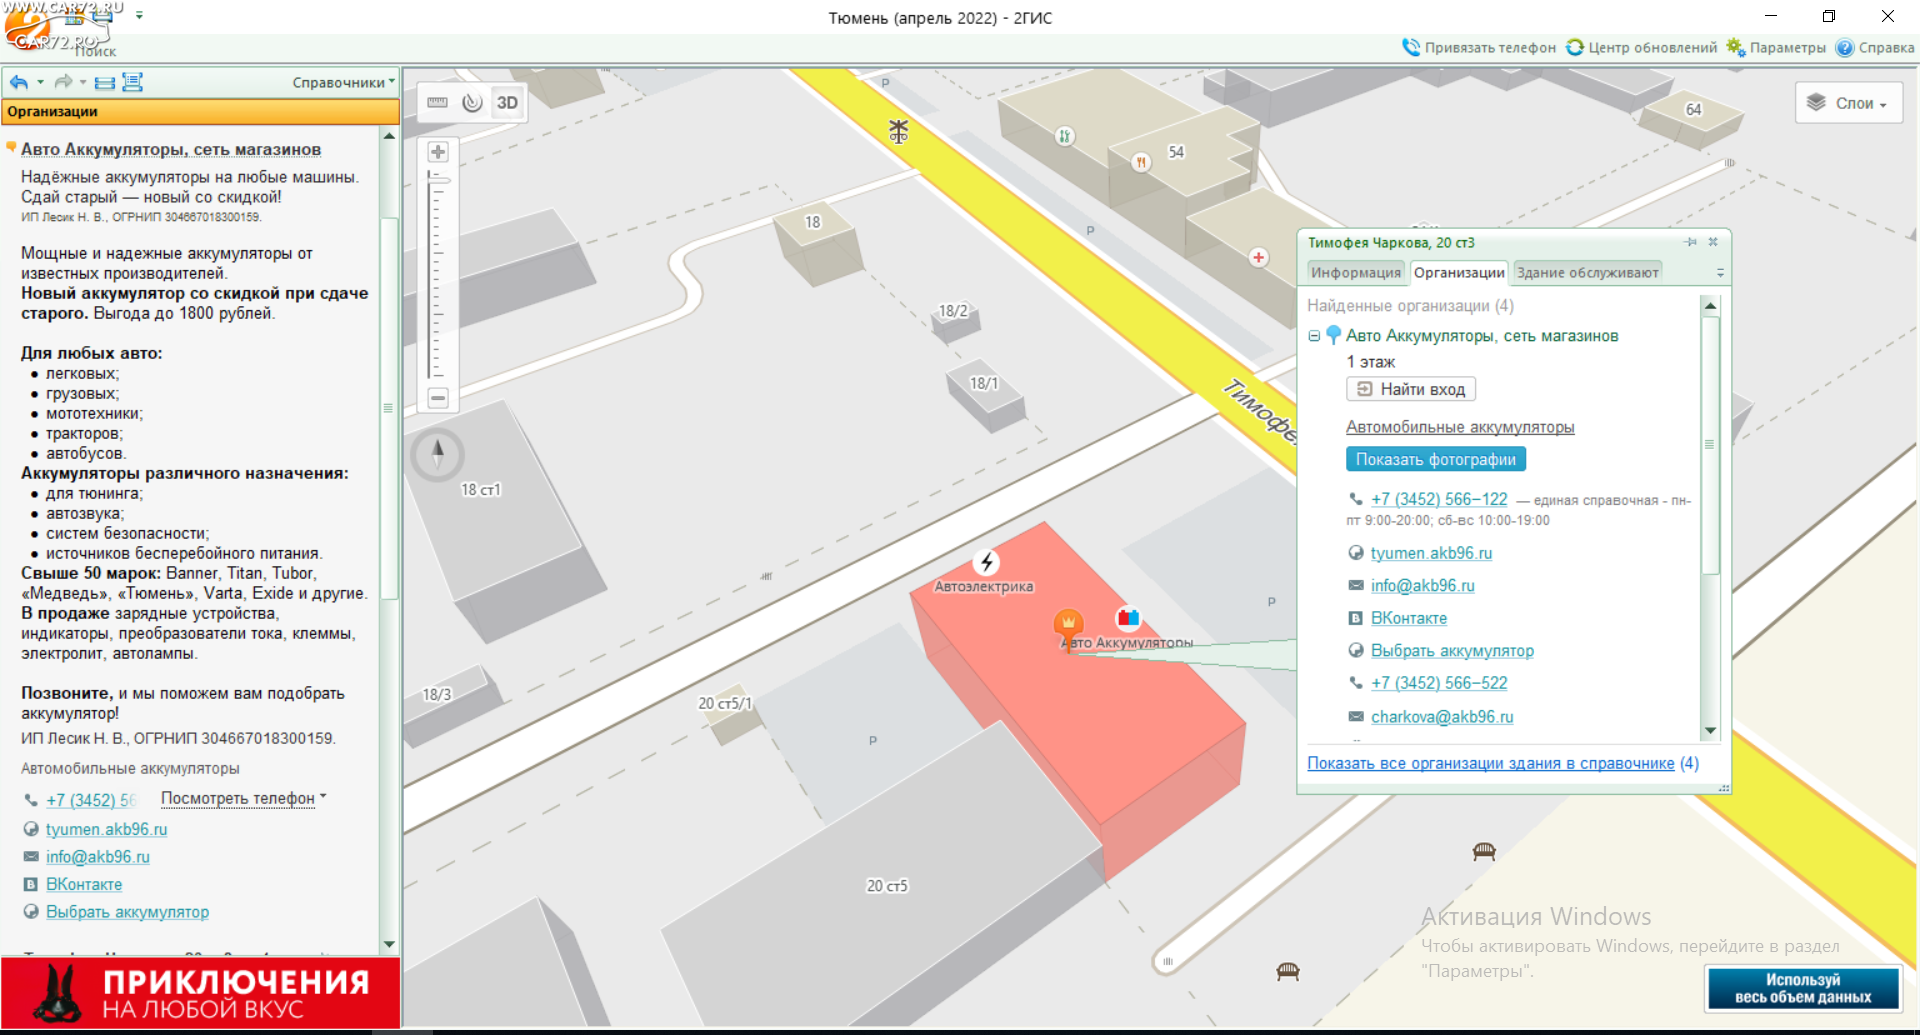The image size is (1920, 1035).
Task: Switch to detailed card view icon
Action: 132,82
